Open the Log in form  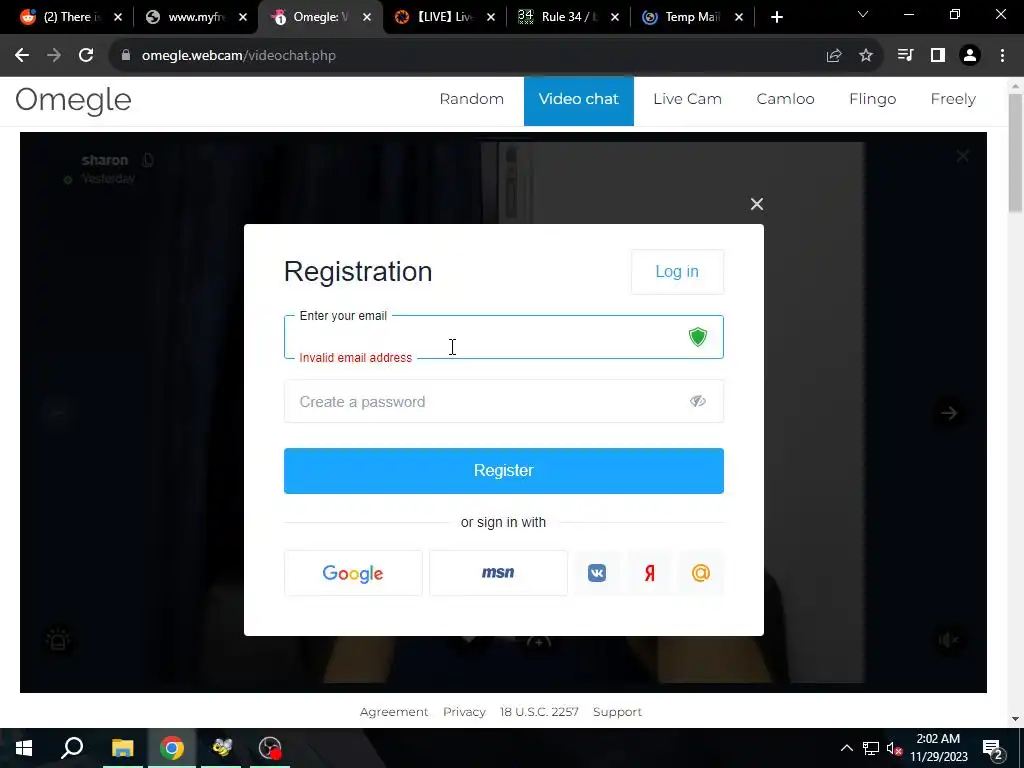point(677,272)
